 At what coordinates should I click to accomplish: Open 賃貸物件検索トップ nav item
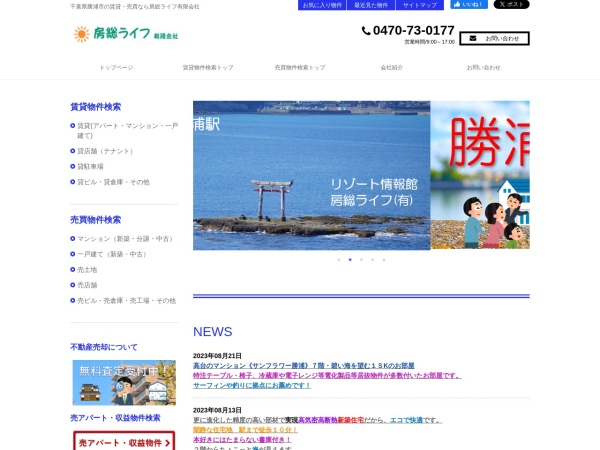pos(208,67)
